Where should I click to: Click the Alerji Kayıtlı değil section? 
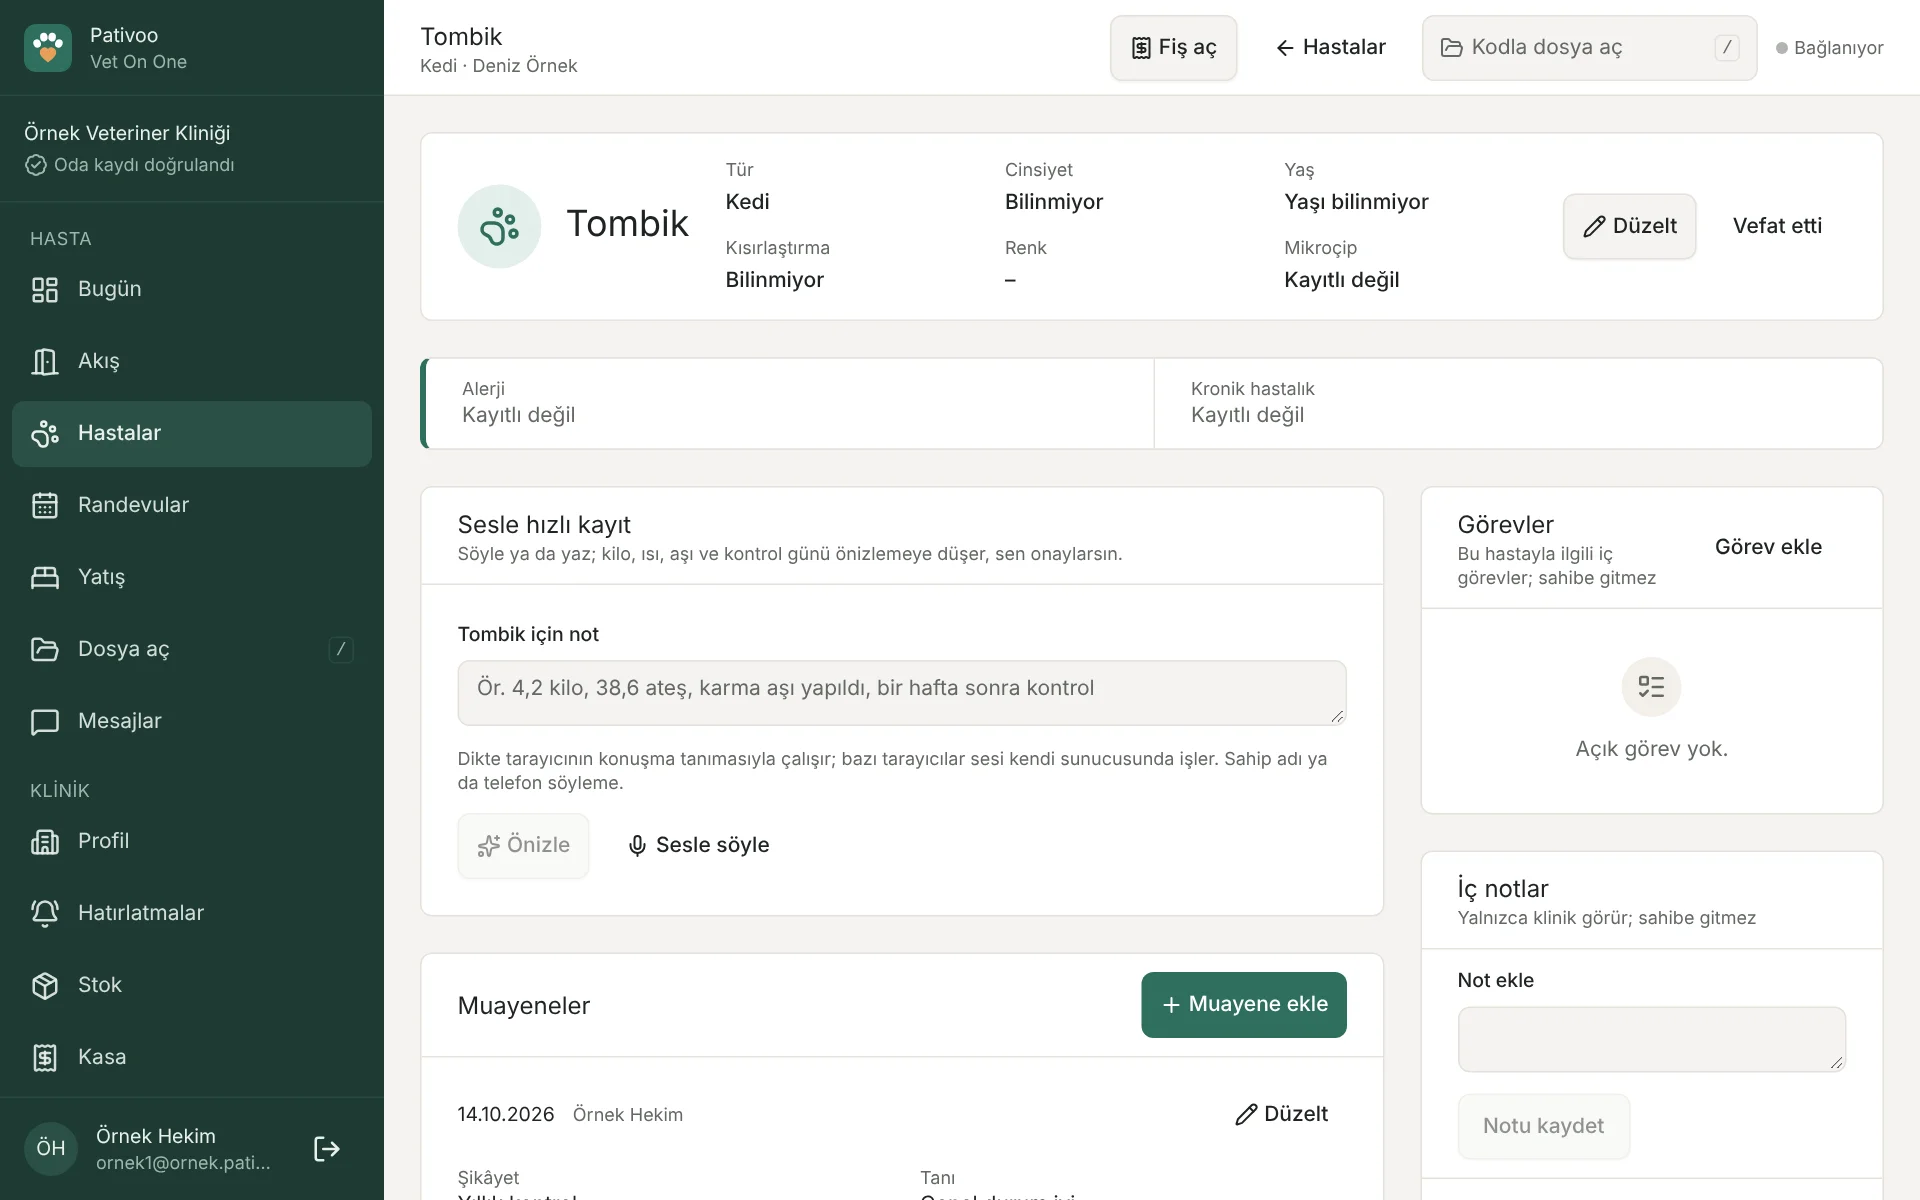pyautogui.click(x=789, y=403)
